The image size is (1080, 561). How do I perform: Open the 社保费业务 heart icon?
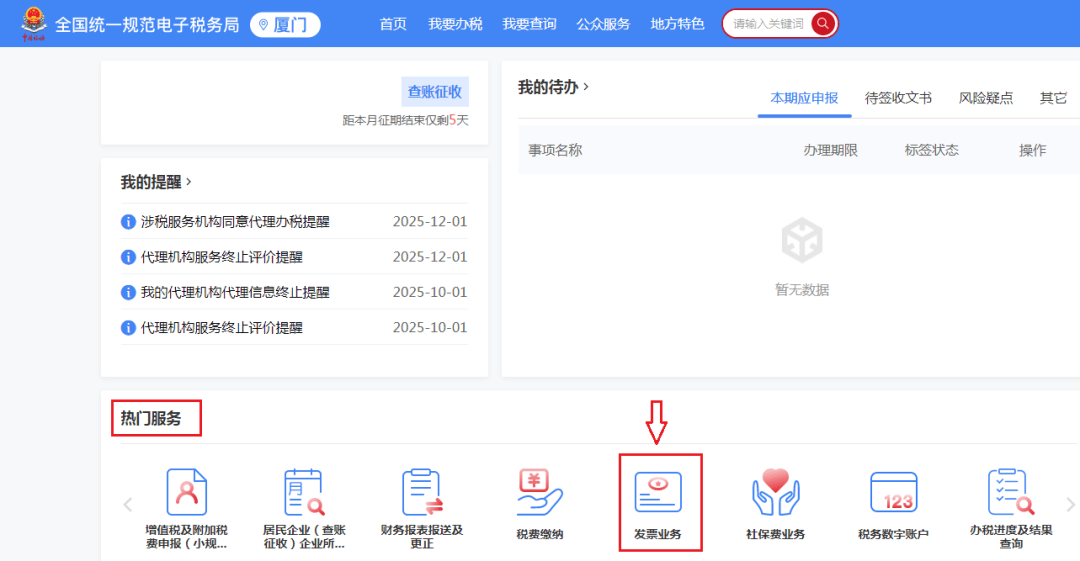[776, 493]
